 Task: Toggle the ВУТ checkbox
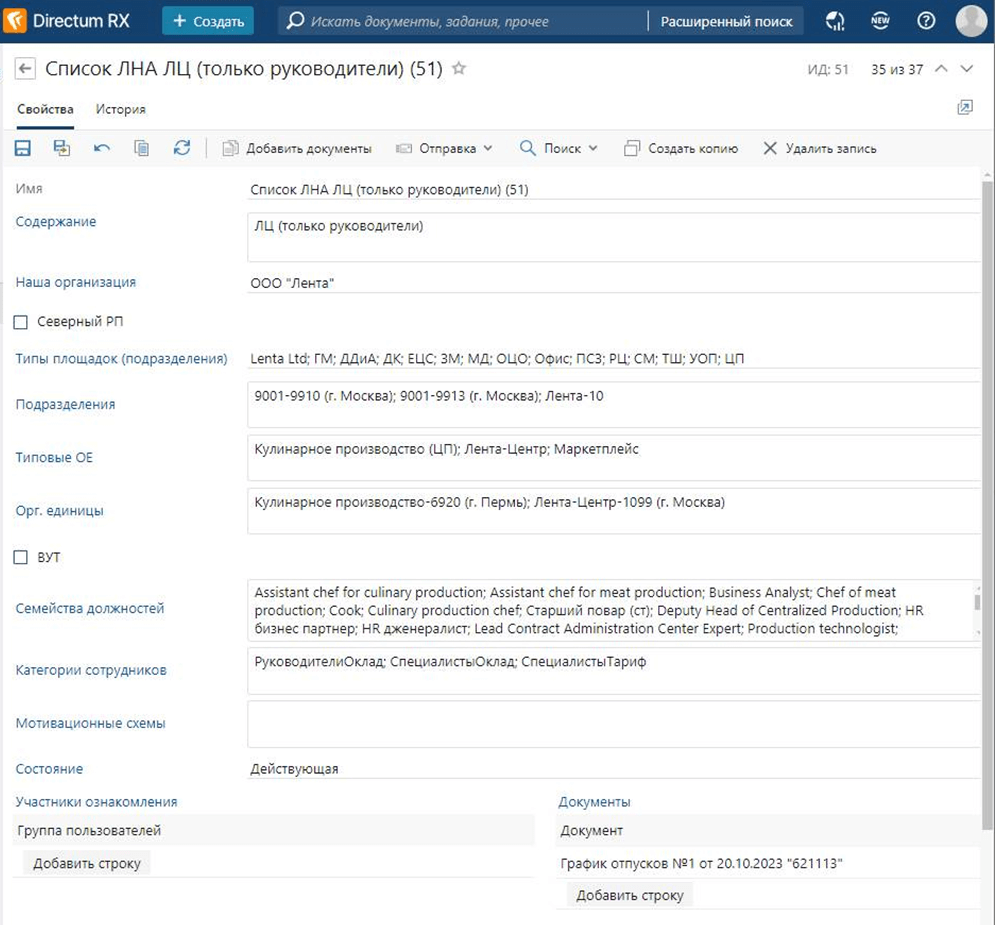[21, 557]
